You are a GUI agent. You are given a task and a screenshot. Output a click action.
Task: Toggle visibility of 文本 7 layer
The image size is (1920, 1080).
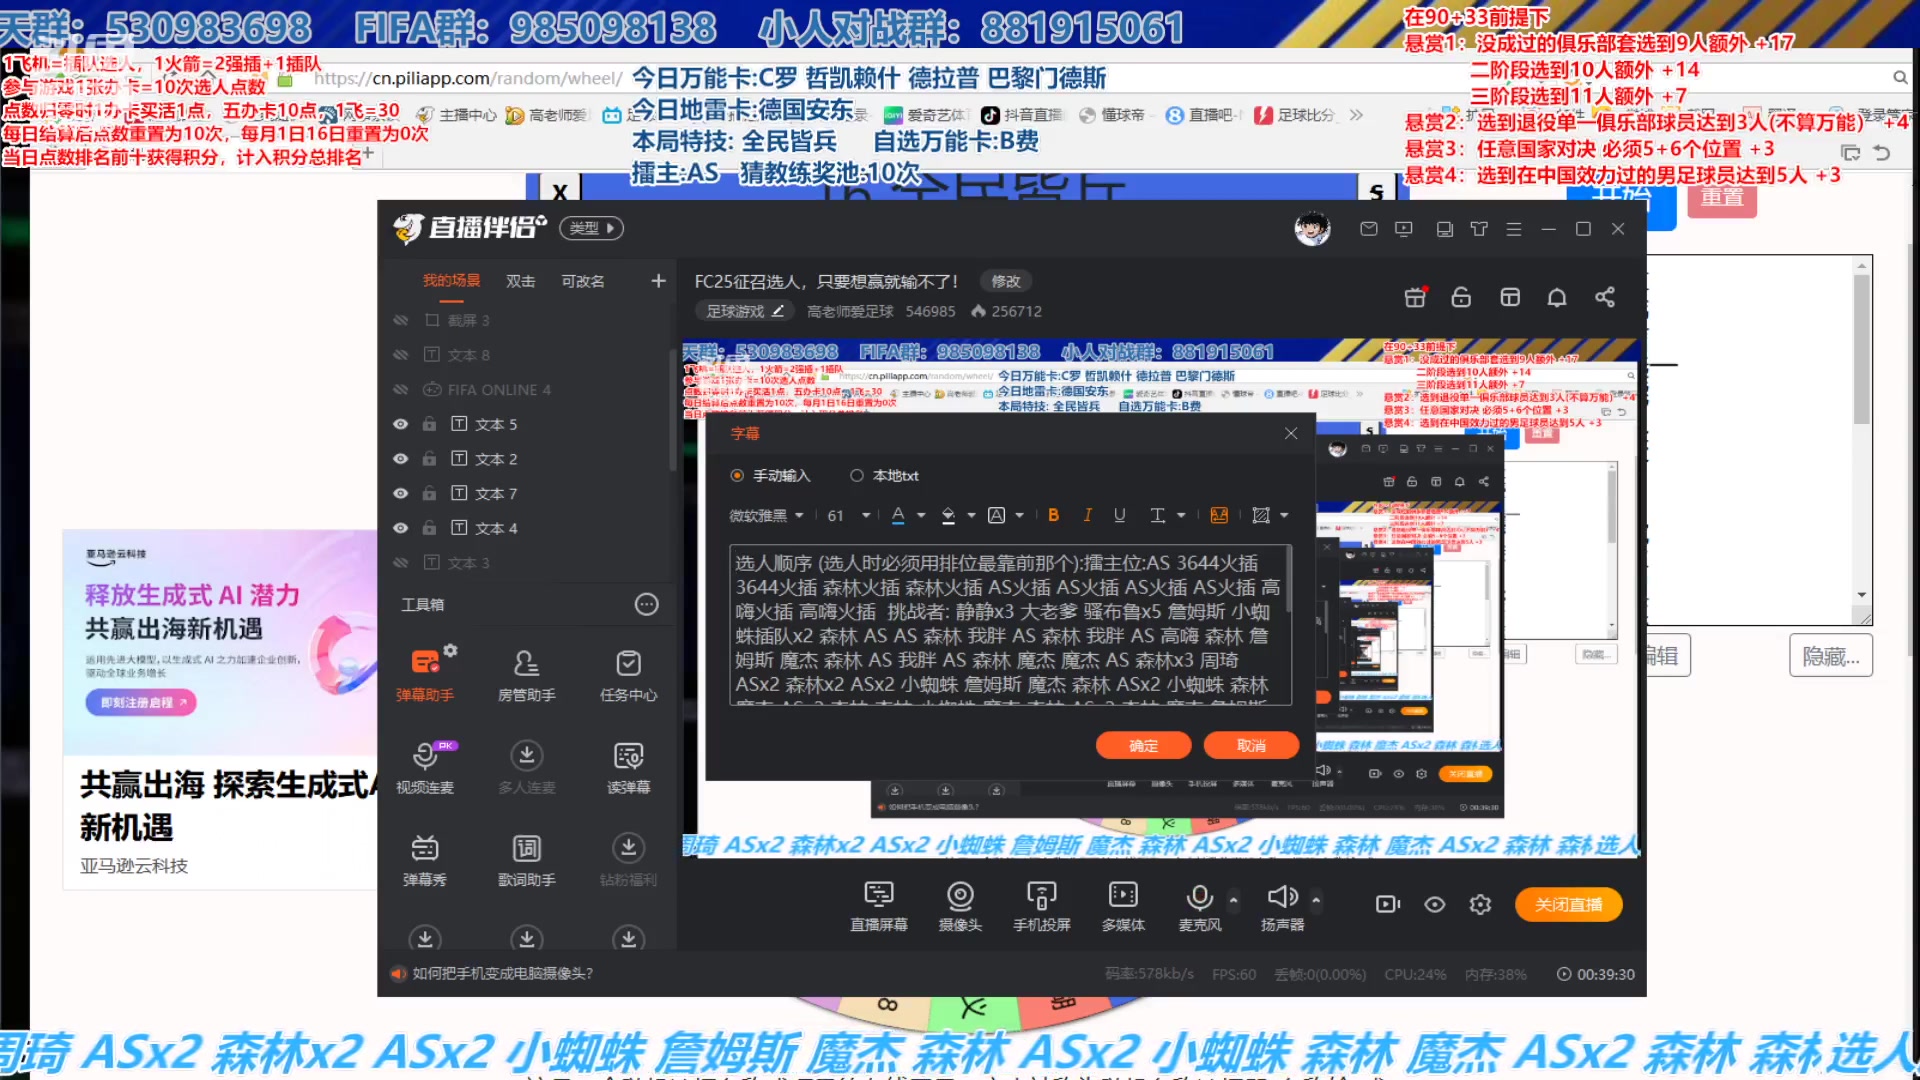tap(400, 493)
